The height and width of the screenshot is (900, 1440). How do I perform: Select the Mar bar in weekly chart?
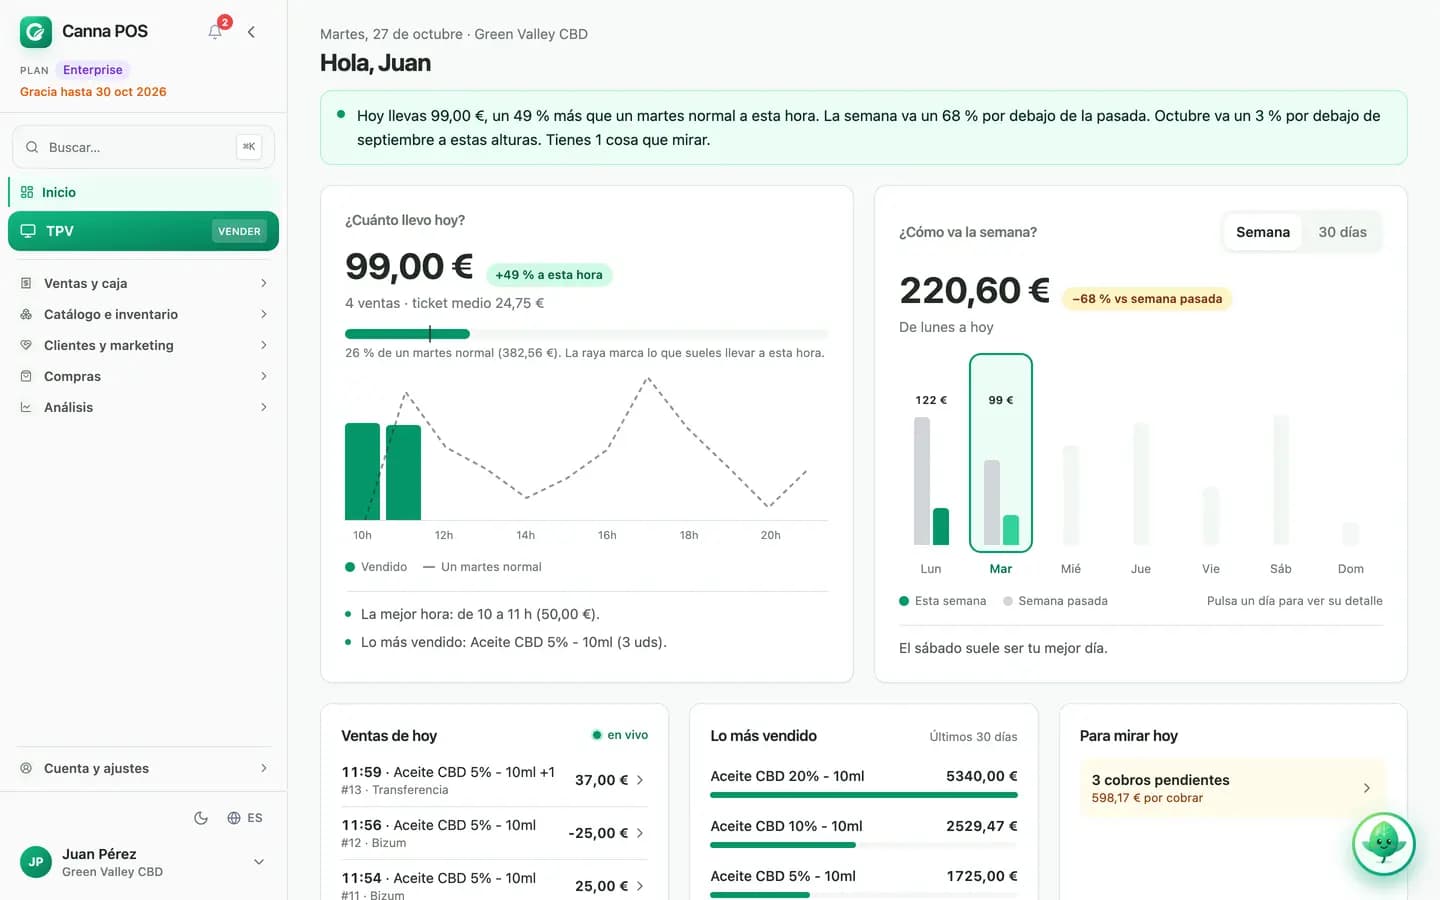1001,453
